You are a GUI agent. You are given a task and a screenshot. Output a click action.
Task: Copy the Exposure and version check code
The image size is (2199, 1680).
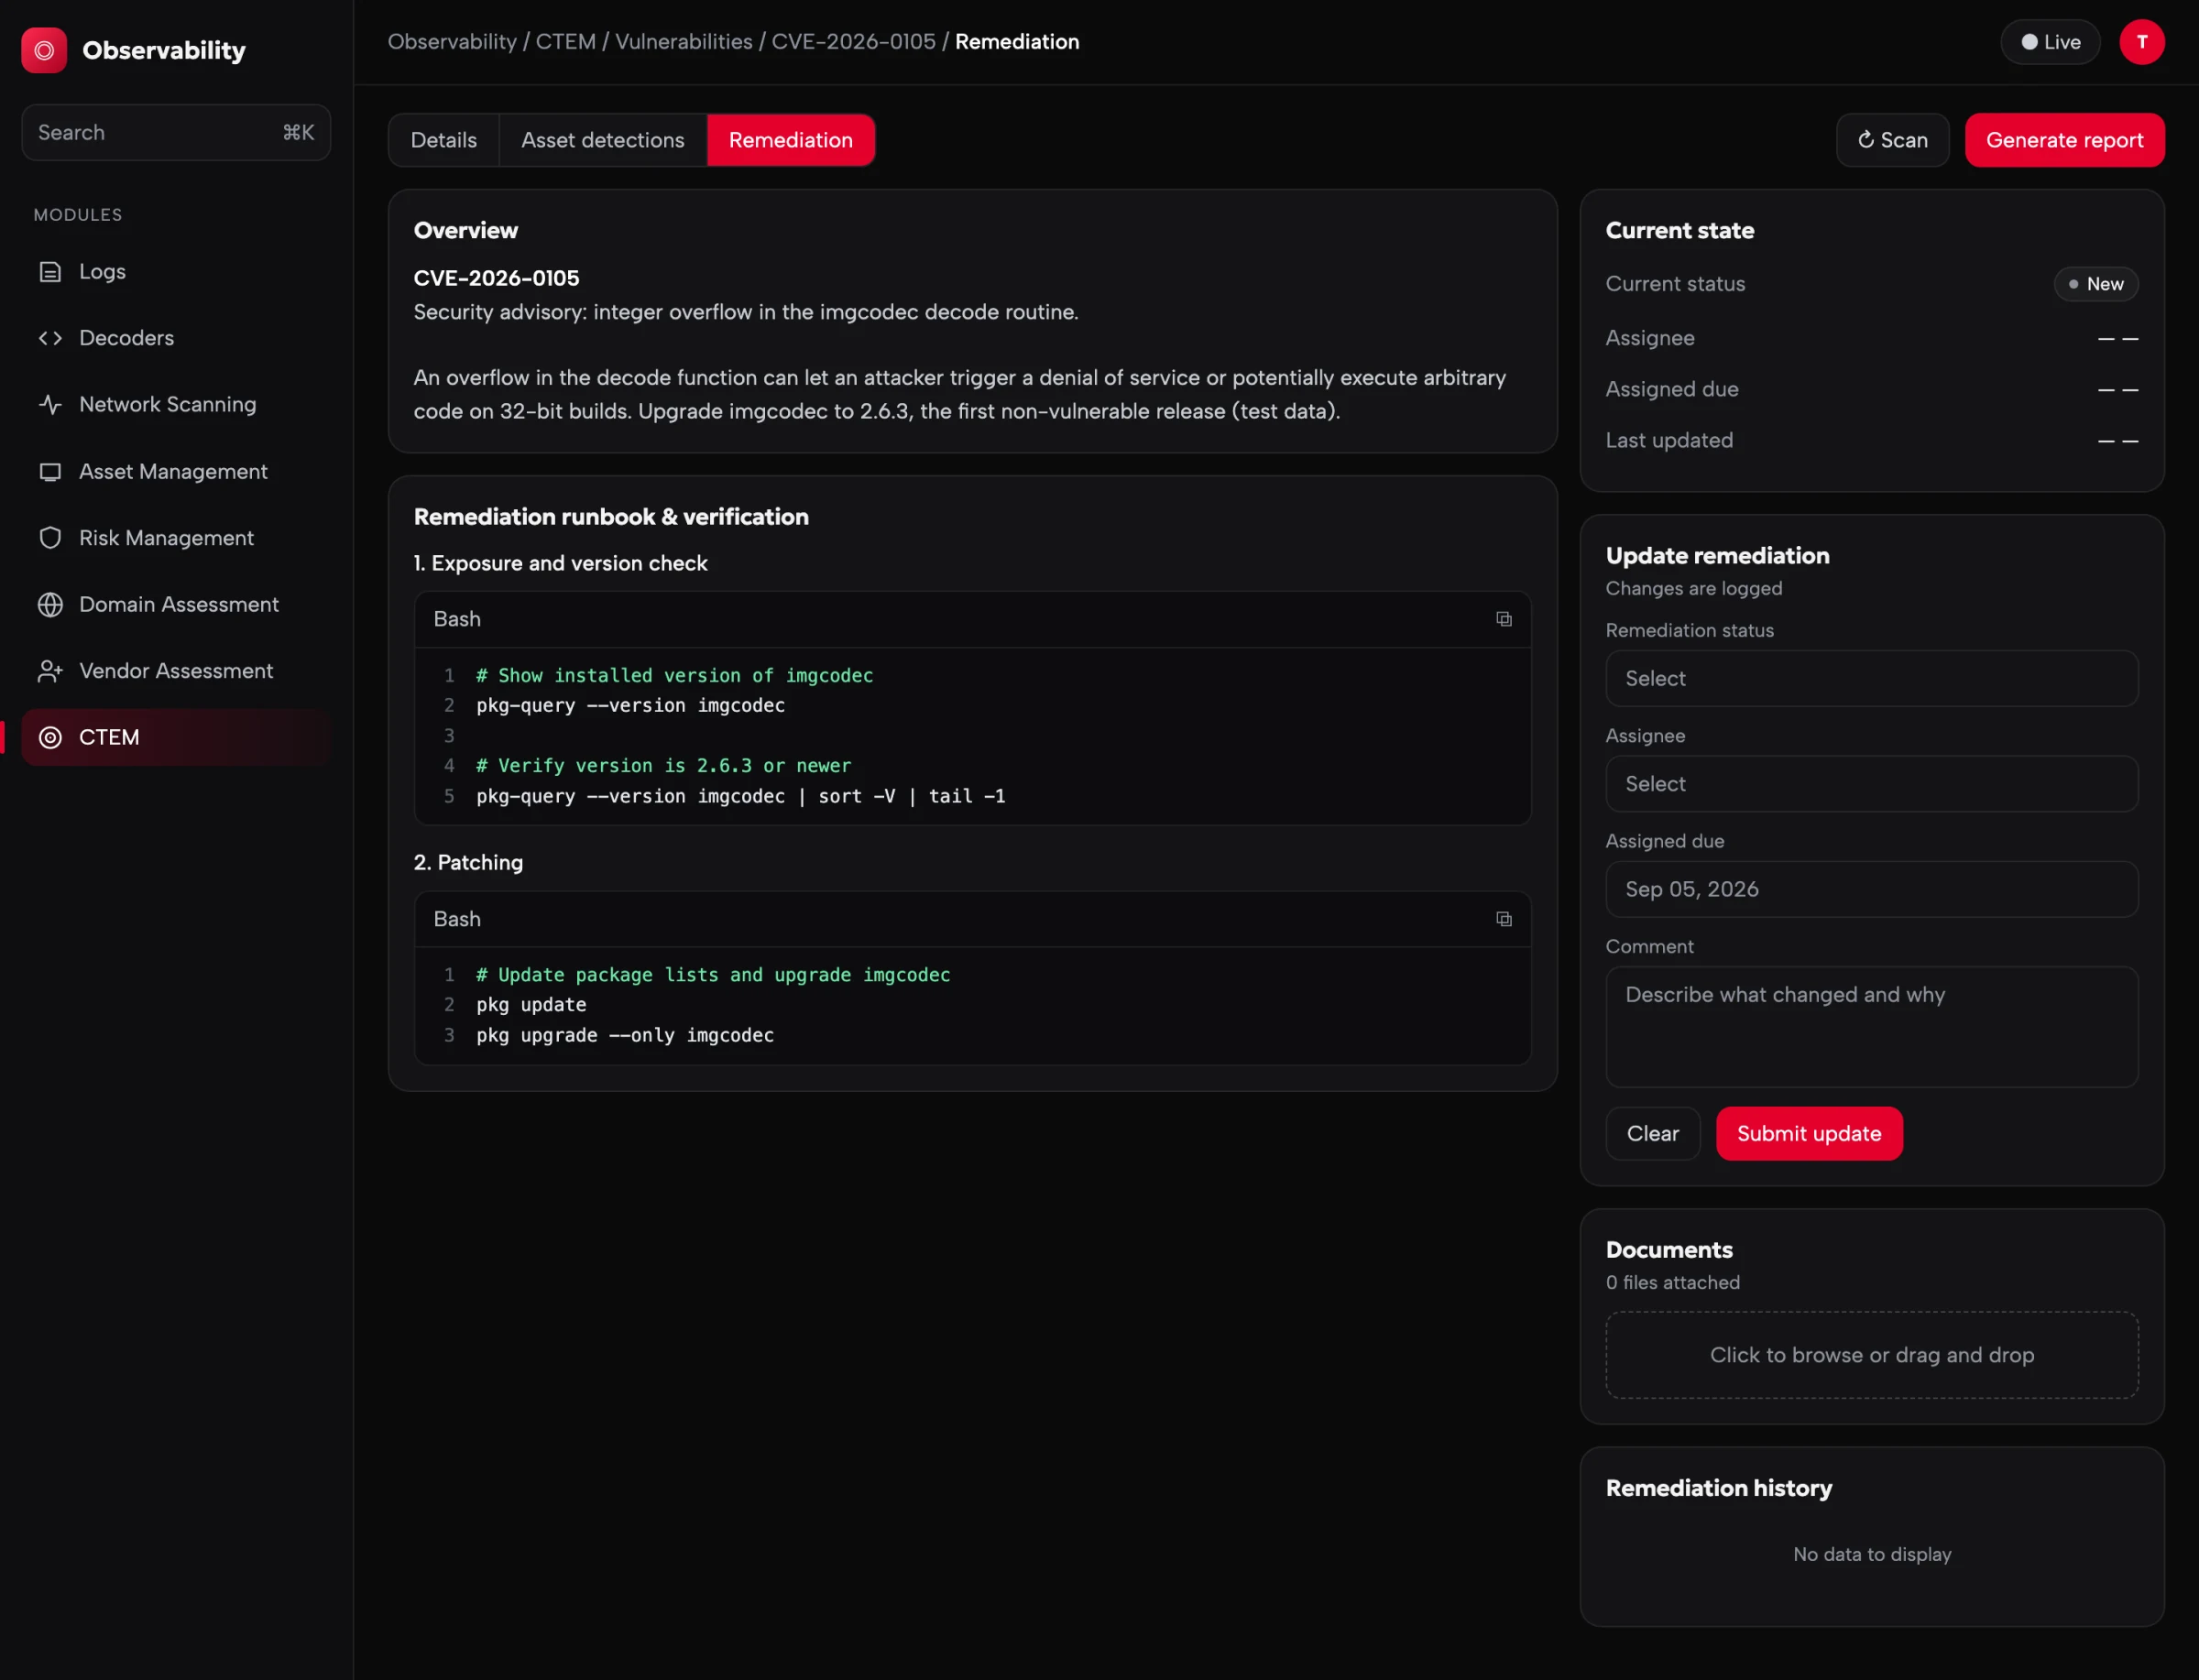pos(1503,619)
